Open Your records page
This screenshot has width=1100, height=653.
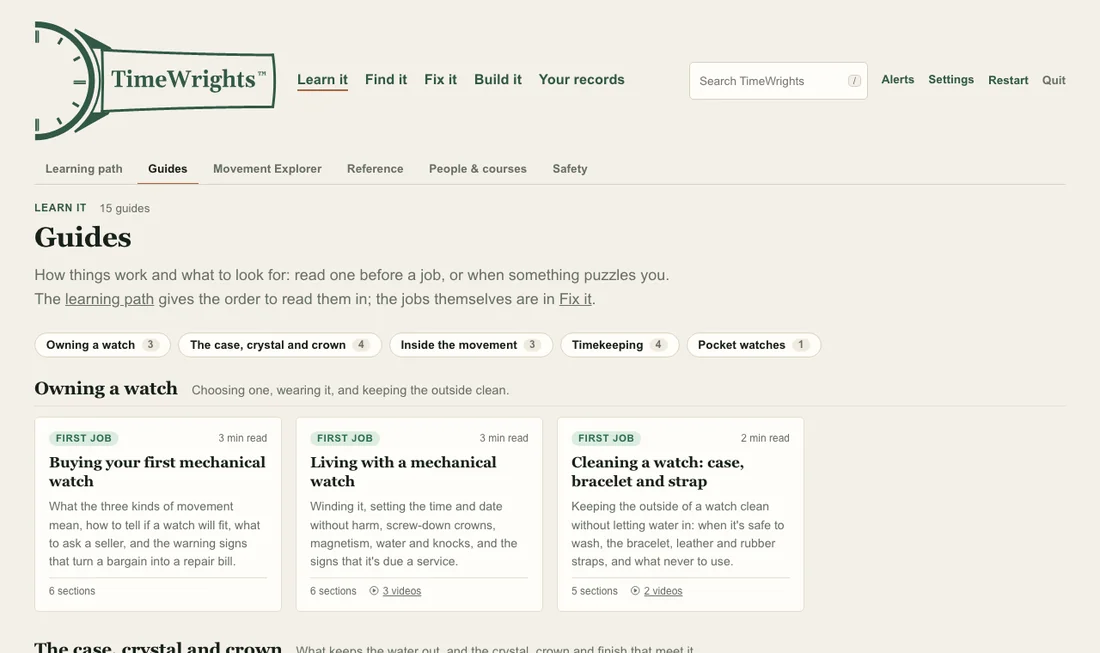coord(582,79)
